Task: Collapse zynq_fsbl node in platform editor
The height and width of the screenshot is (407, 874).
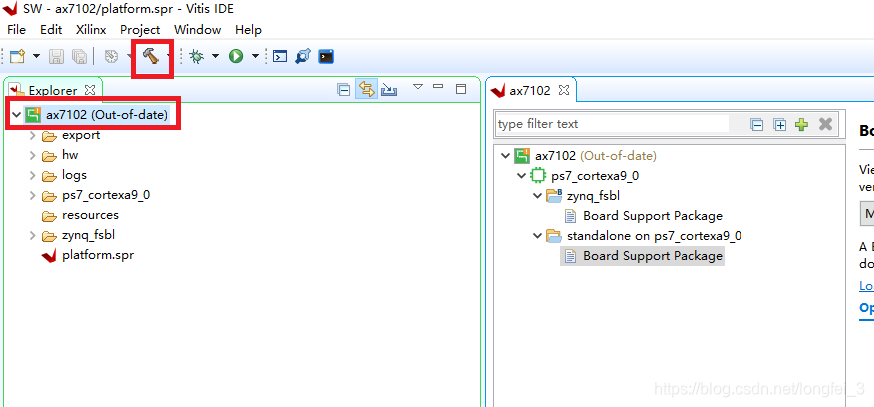Action: pos(537,196)
